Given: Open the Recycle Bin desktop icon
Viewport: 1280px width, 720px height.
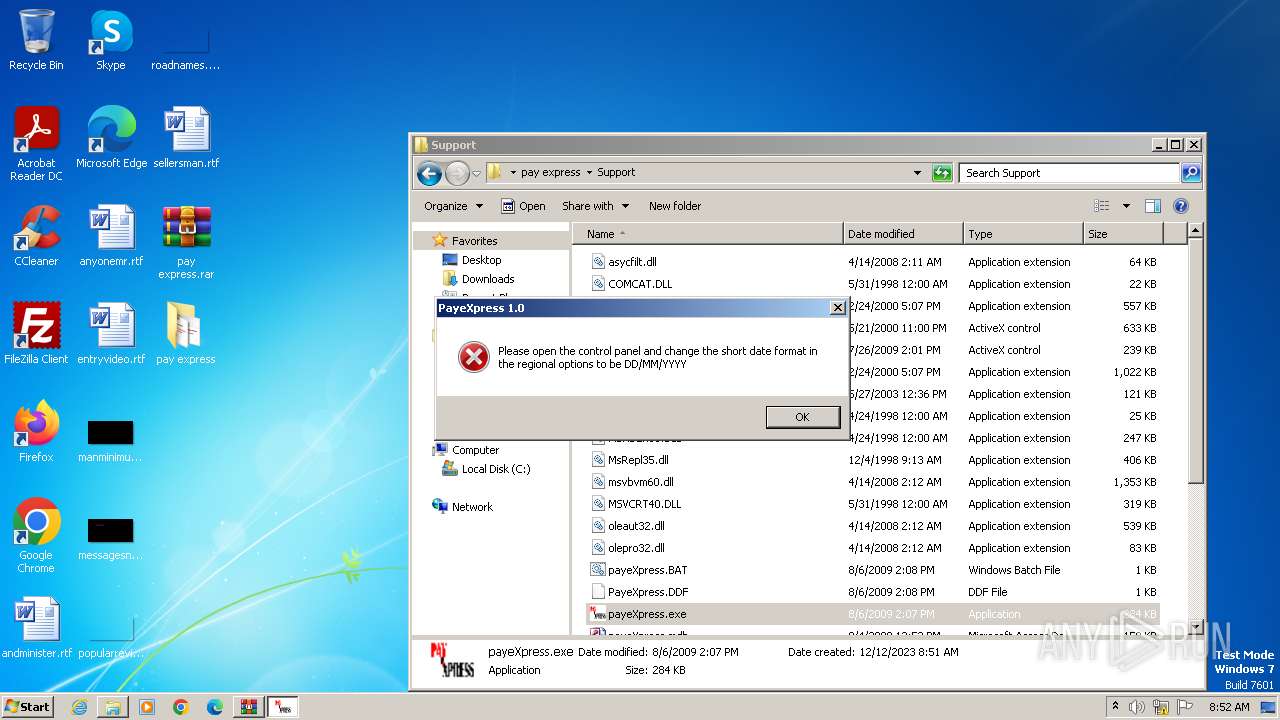Looking at the screenshot, I should tap(36, 40).
